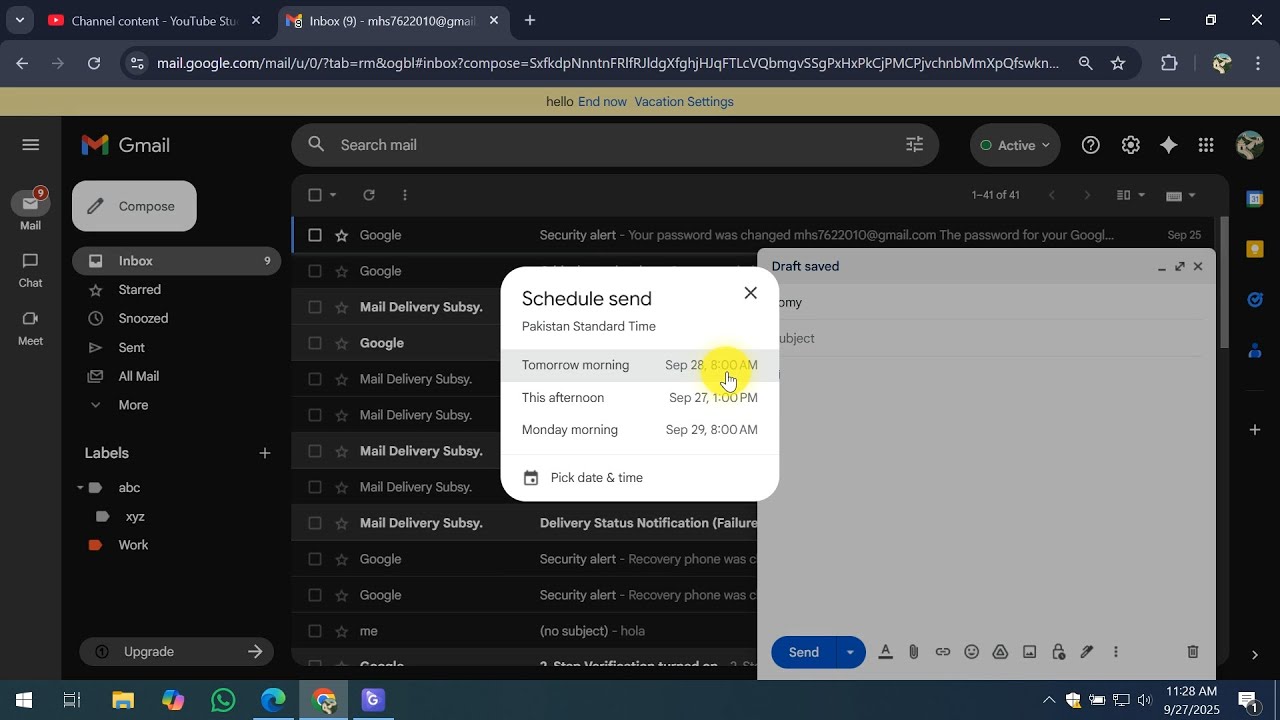
Task: Open Active status dropdown
Action: 1015,145
